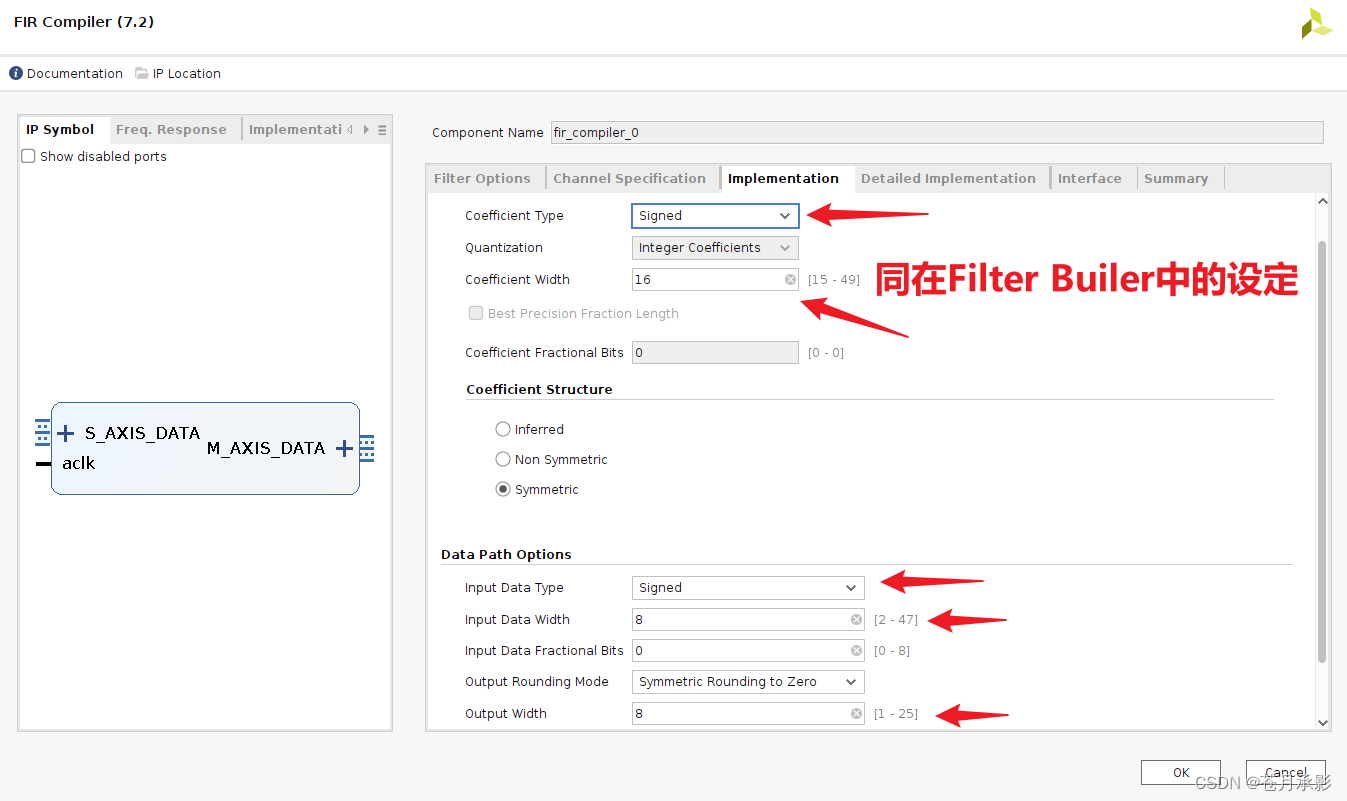1347x801 pixels.
Task: Clear the Input Data Width value
Action: click(856, 620)
